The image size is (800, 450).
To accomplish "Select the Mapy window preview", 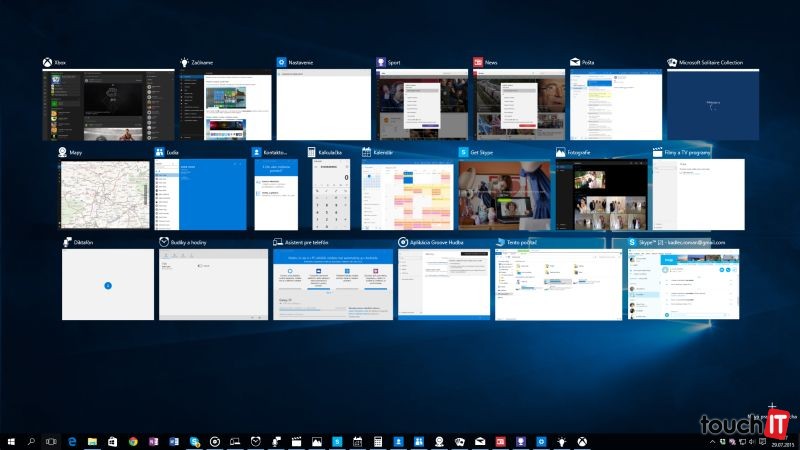I will 102,195.
